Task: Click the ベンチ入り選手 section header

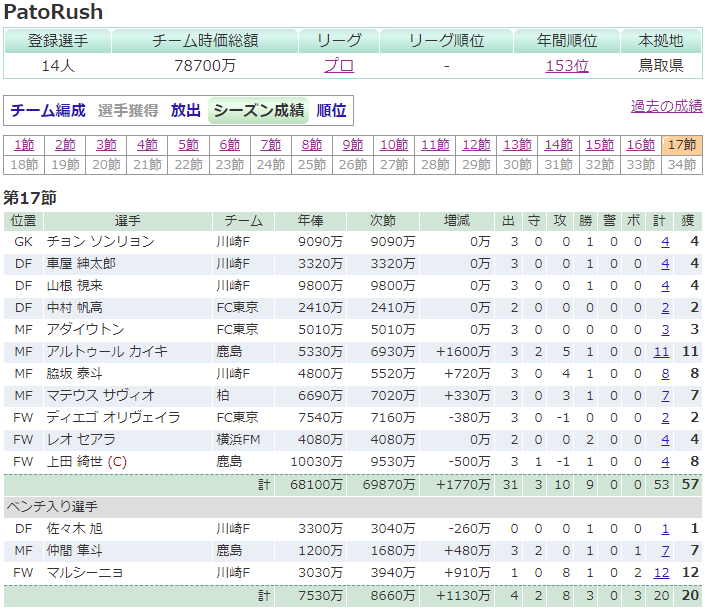Action: (353, 507)
